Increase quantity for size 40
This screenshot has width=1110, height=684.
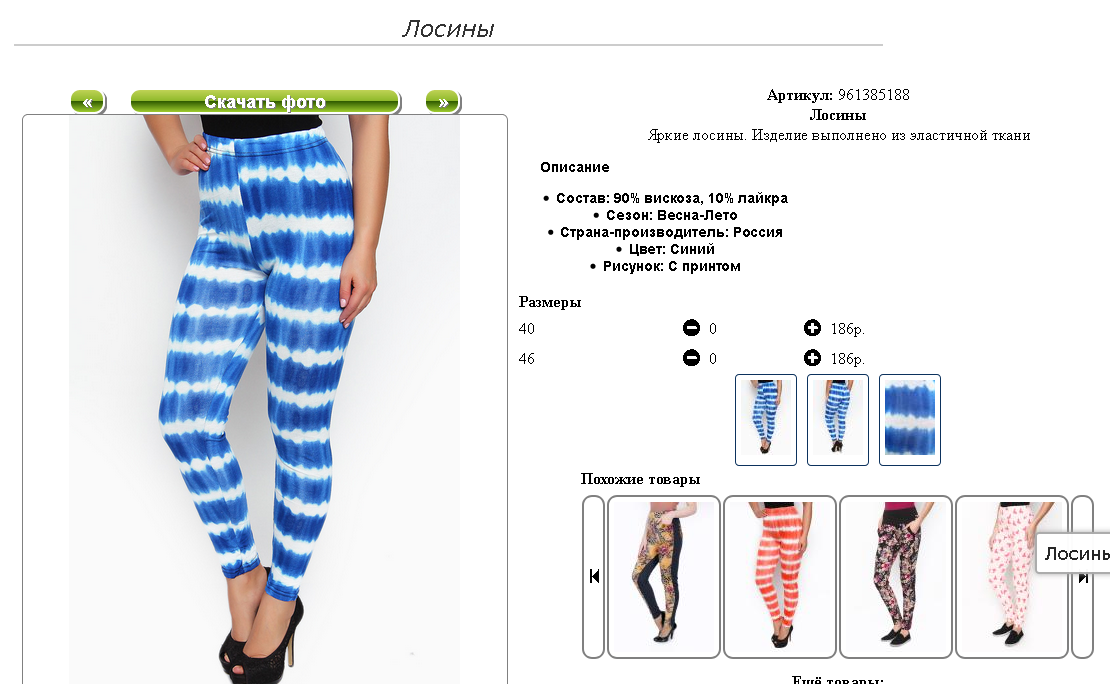tap(812, 328)
